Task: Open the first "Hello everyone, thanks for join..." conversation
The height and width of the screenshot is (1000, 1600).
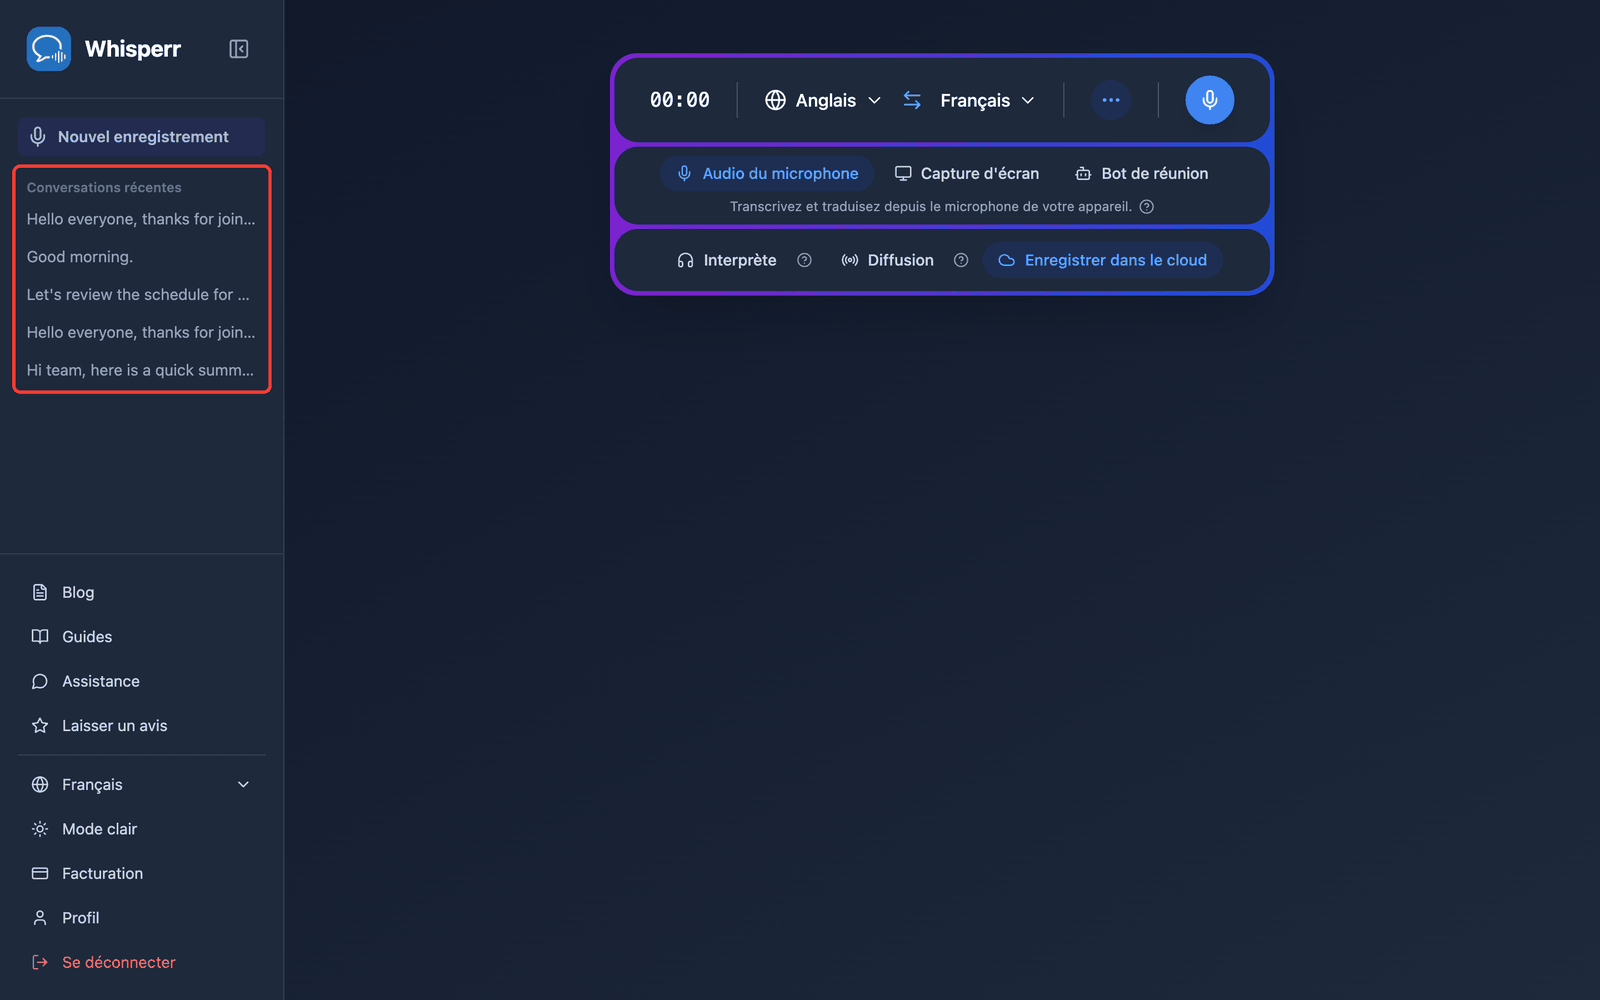Action: tap(141, 219)
